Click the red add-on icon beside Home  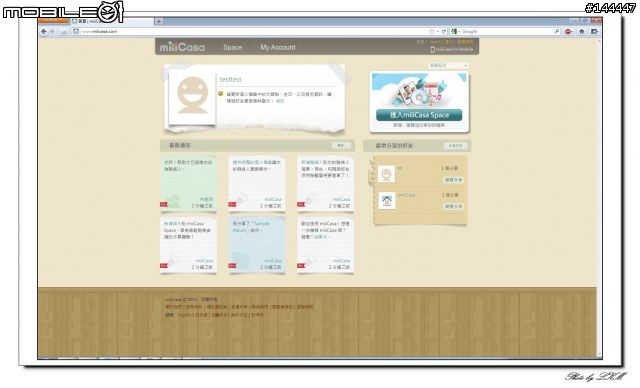coord(569,31)
